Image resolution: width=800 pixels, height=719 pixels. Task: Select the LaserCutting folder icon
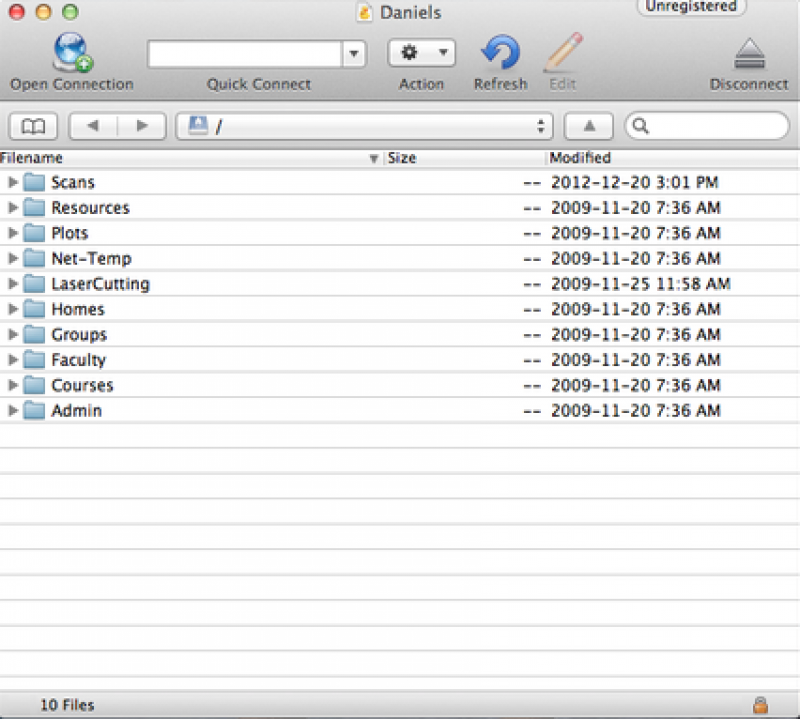pyautogui.click(x=34, y=284)
